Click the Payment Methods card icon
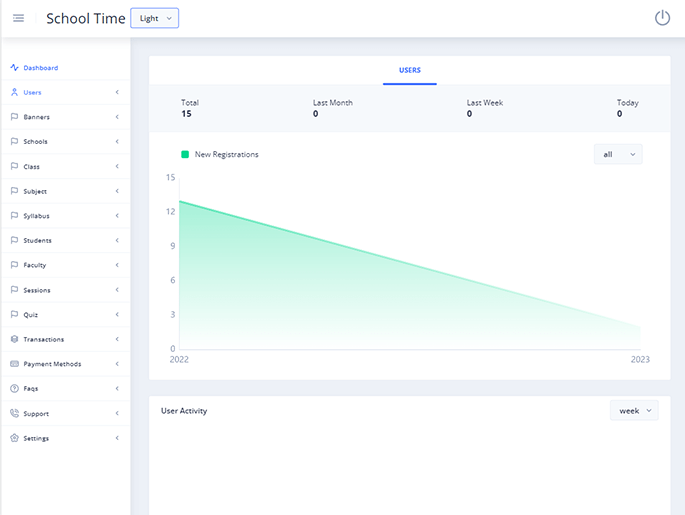 coord(14,363)
